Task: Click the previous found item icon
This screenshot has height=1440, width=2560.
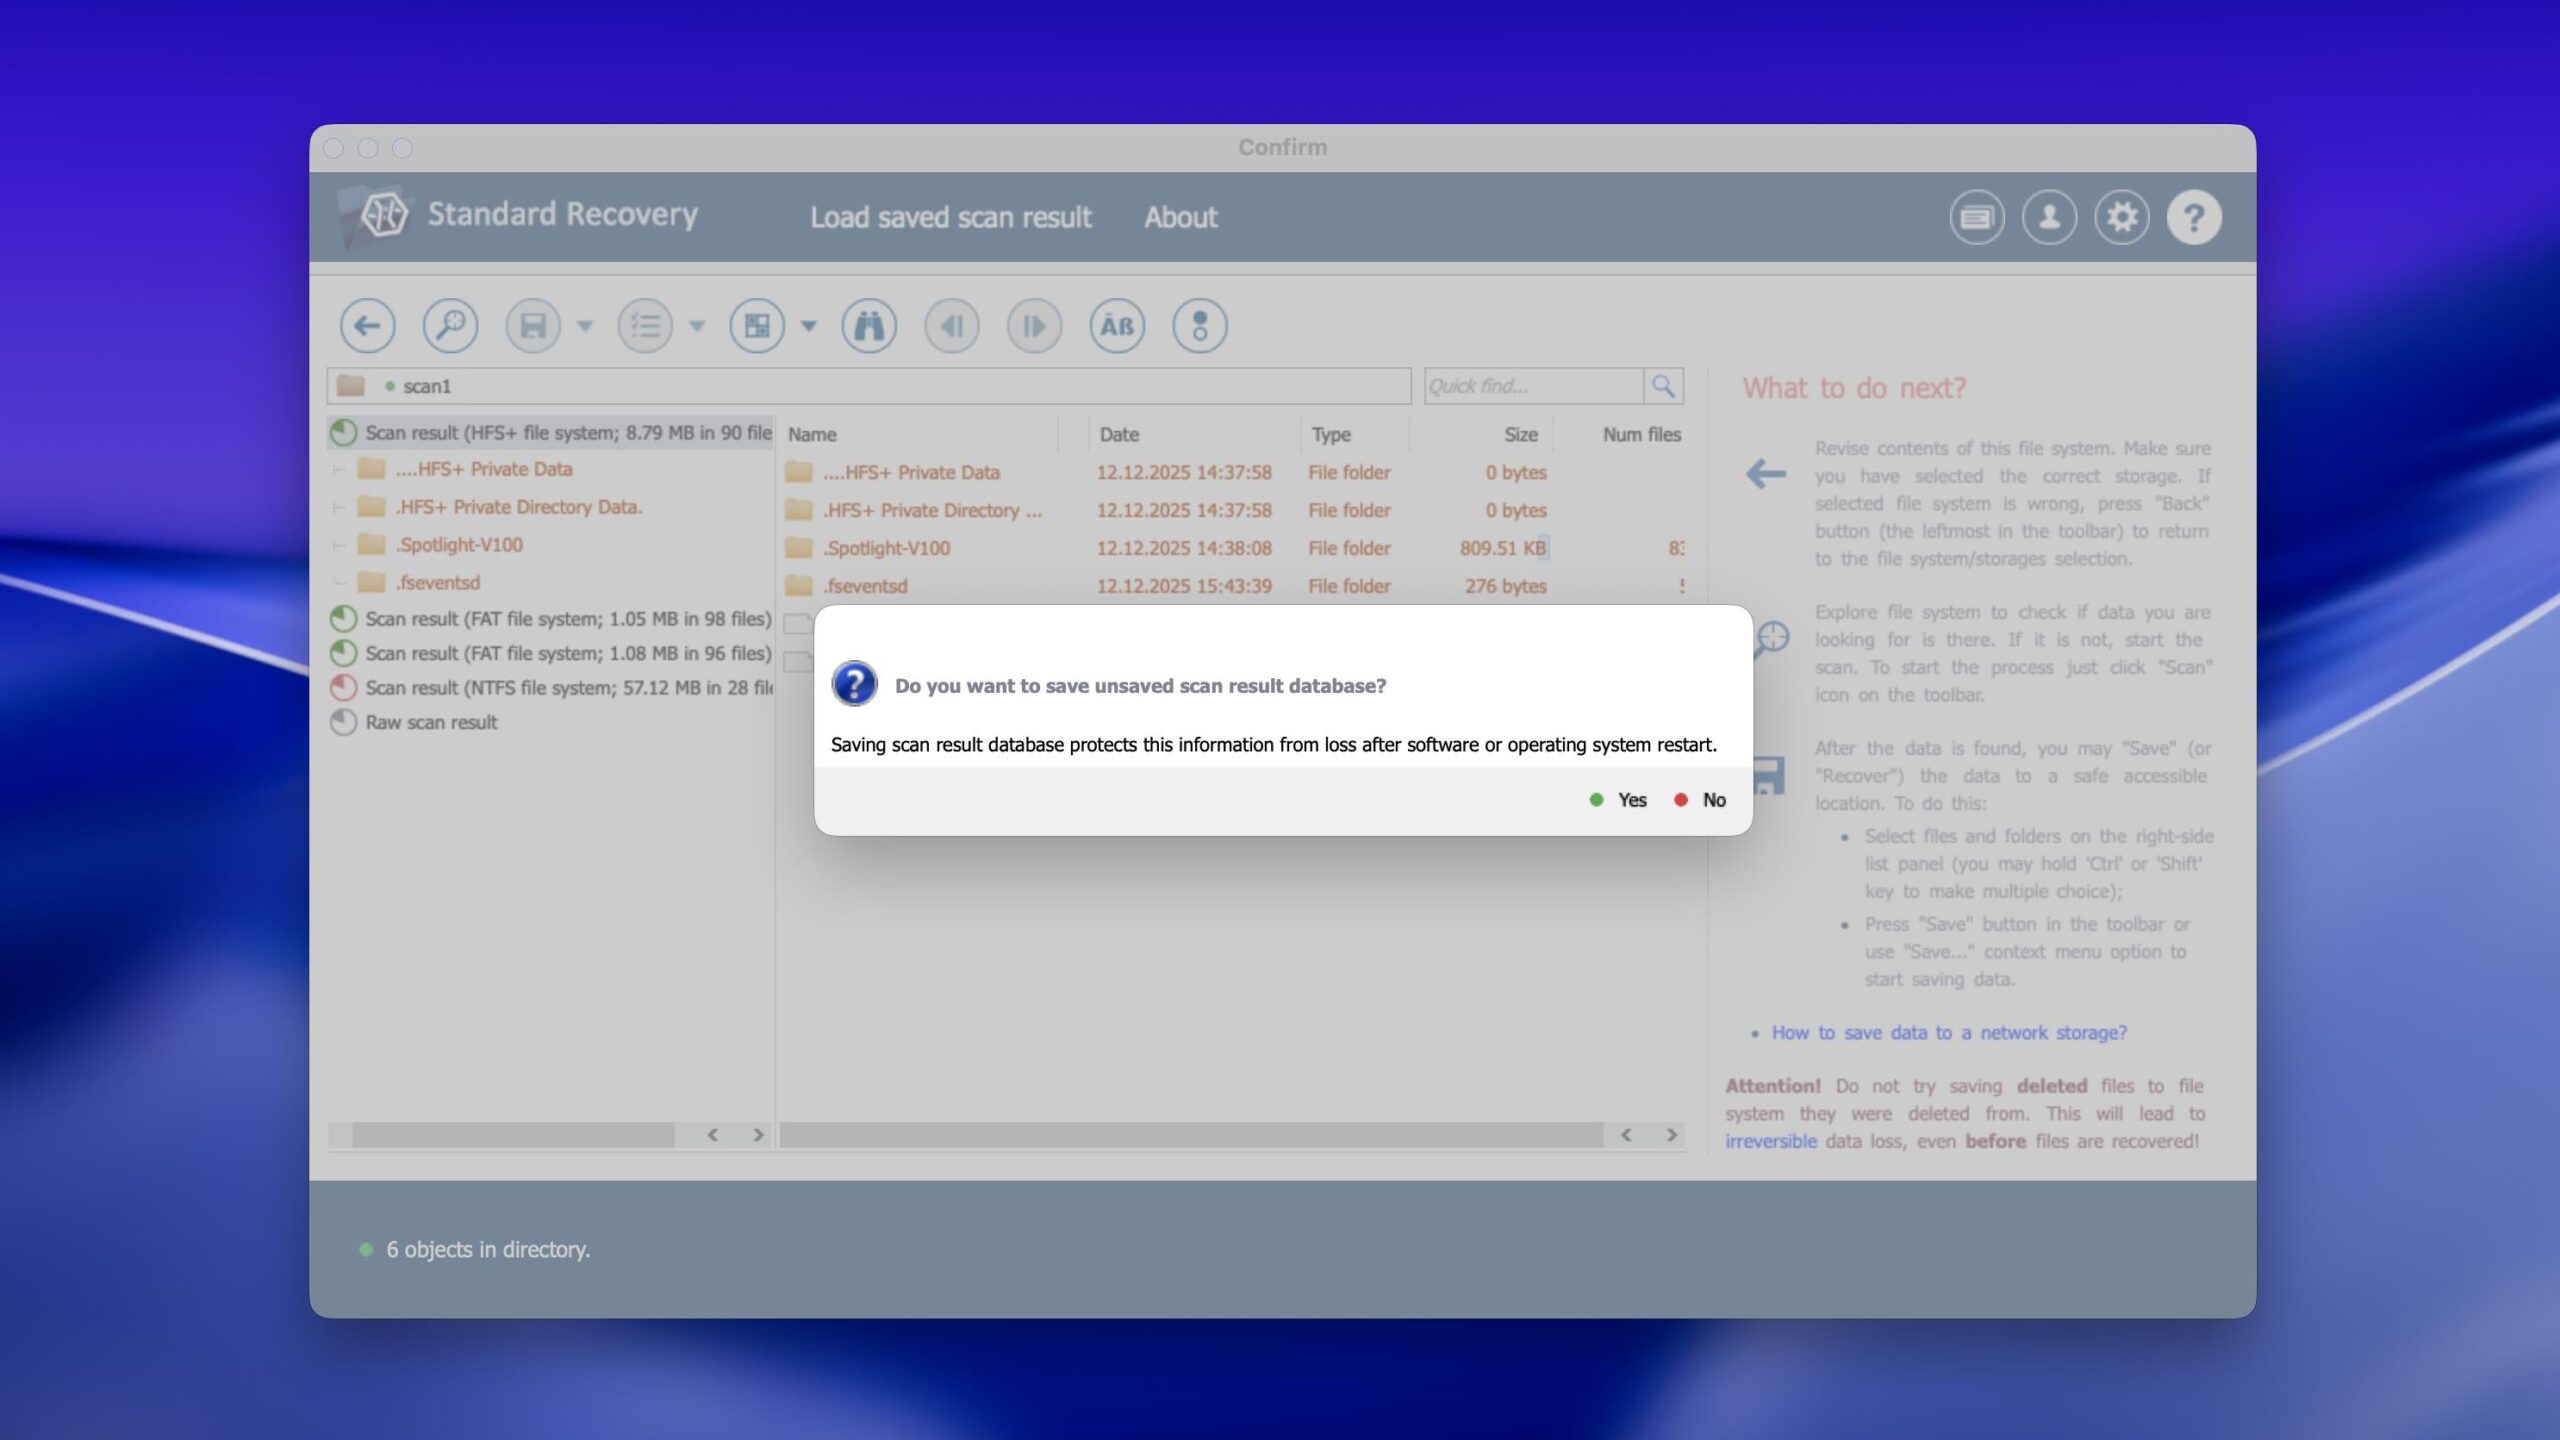Action: point(951,326)
